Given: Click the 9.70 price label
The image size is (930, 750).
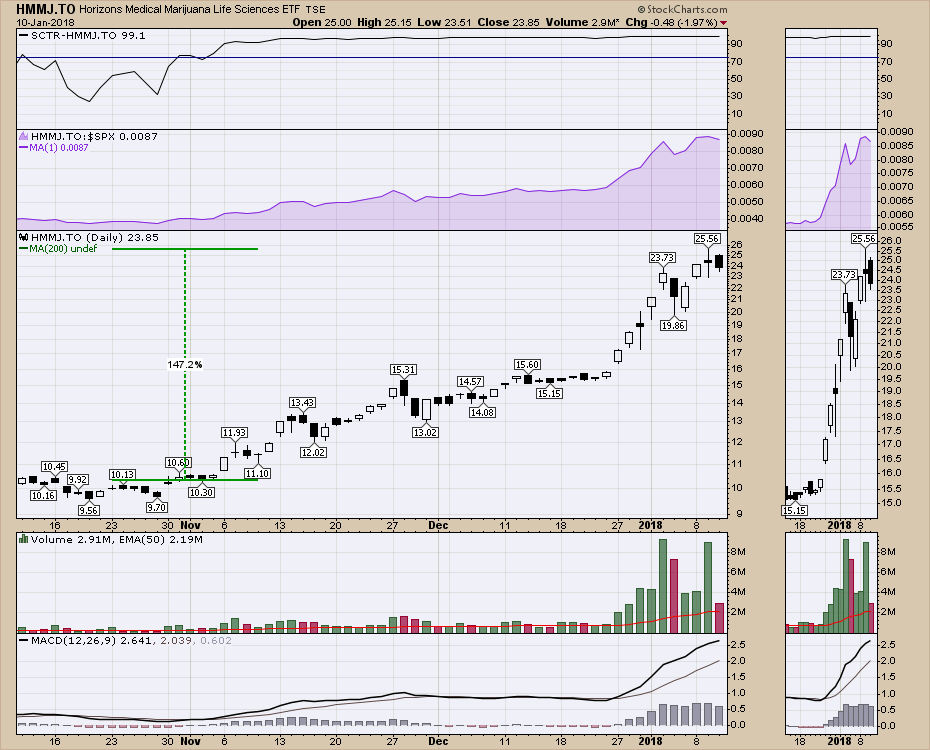Looking at the screenshot, I should [x=157, y=508].
